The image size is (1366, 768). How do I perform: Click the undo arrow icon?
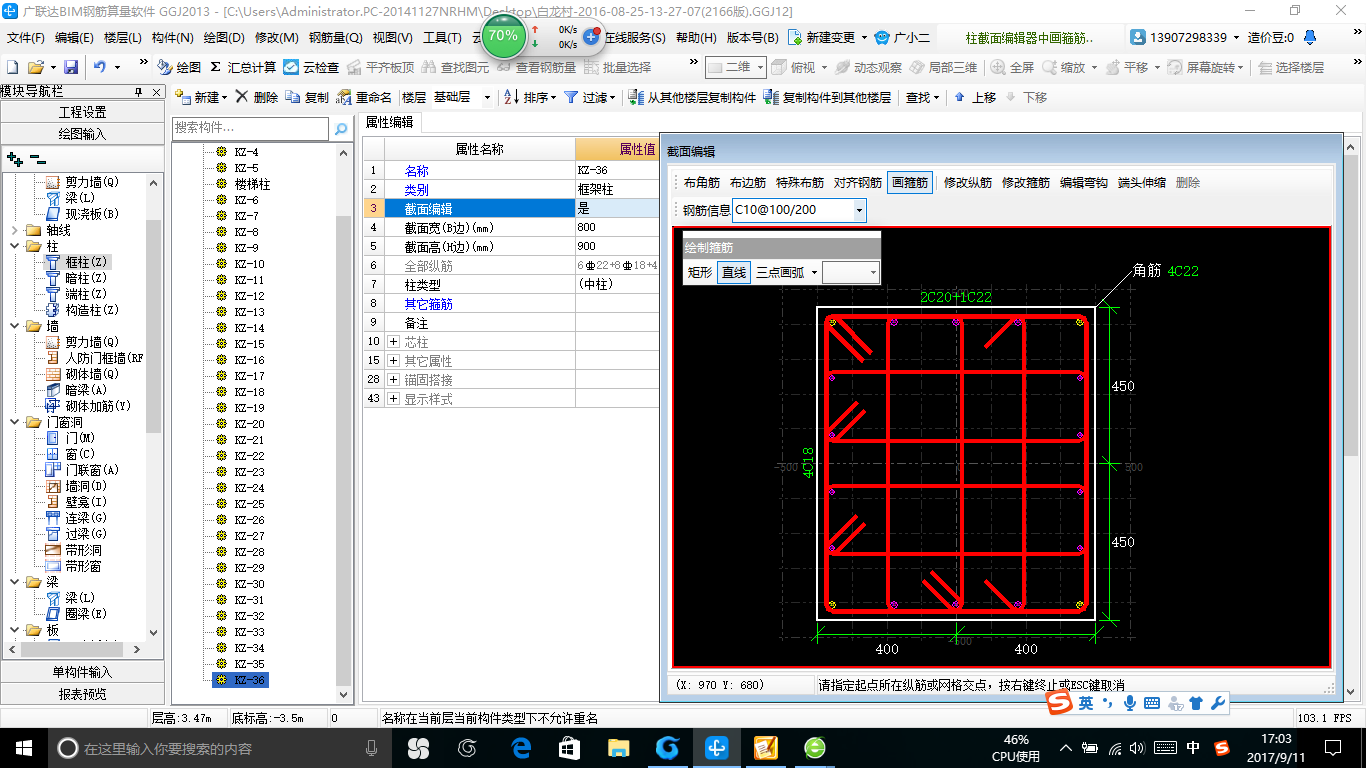tap(100, 67)
